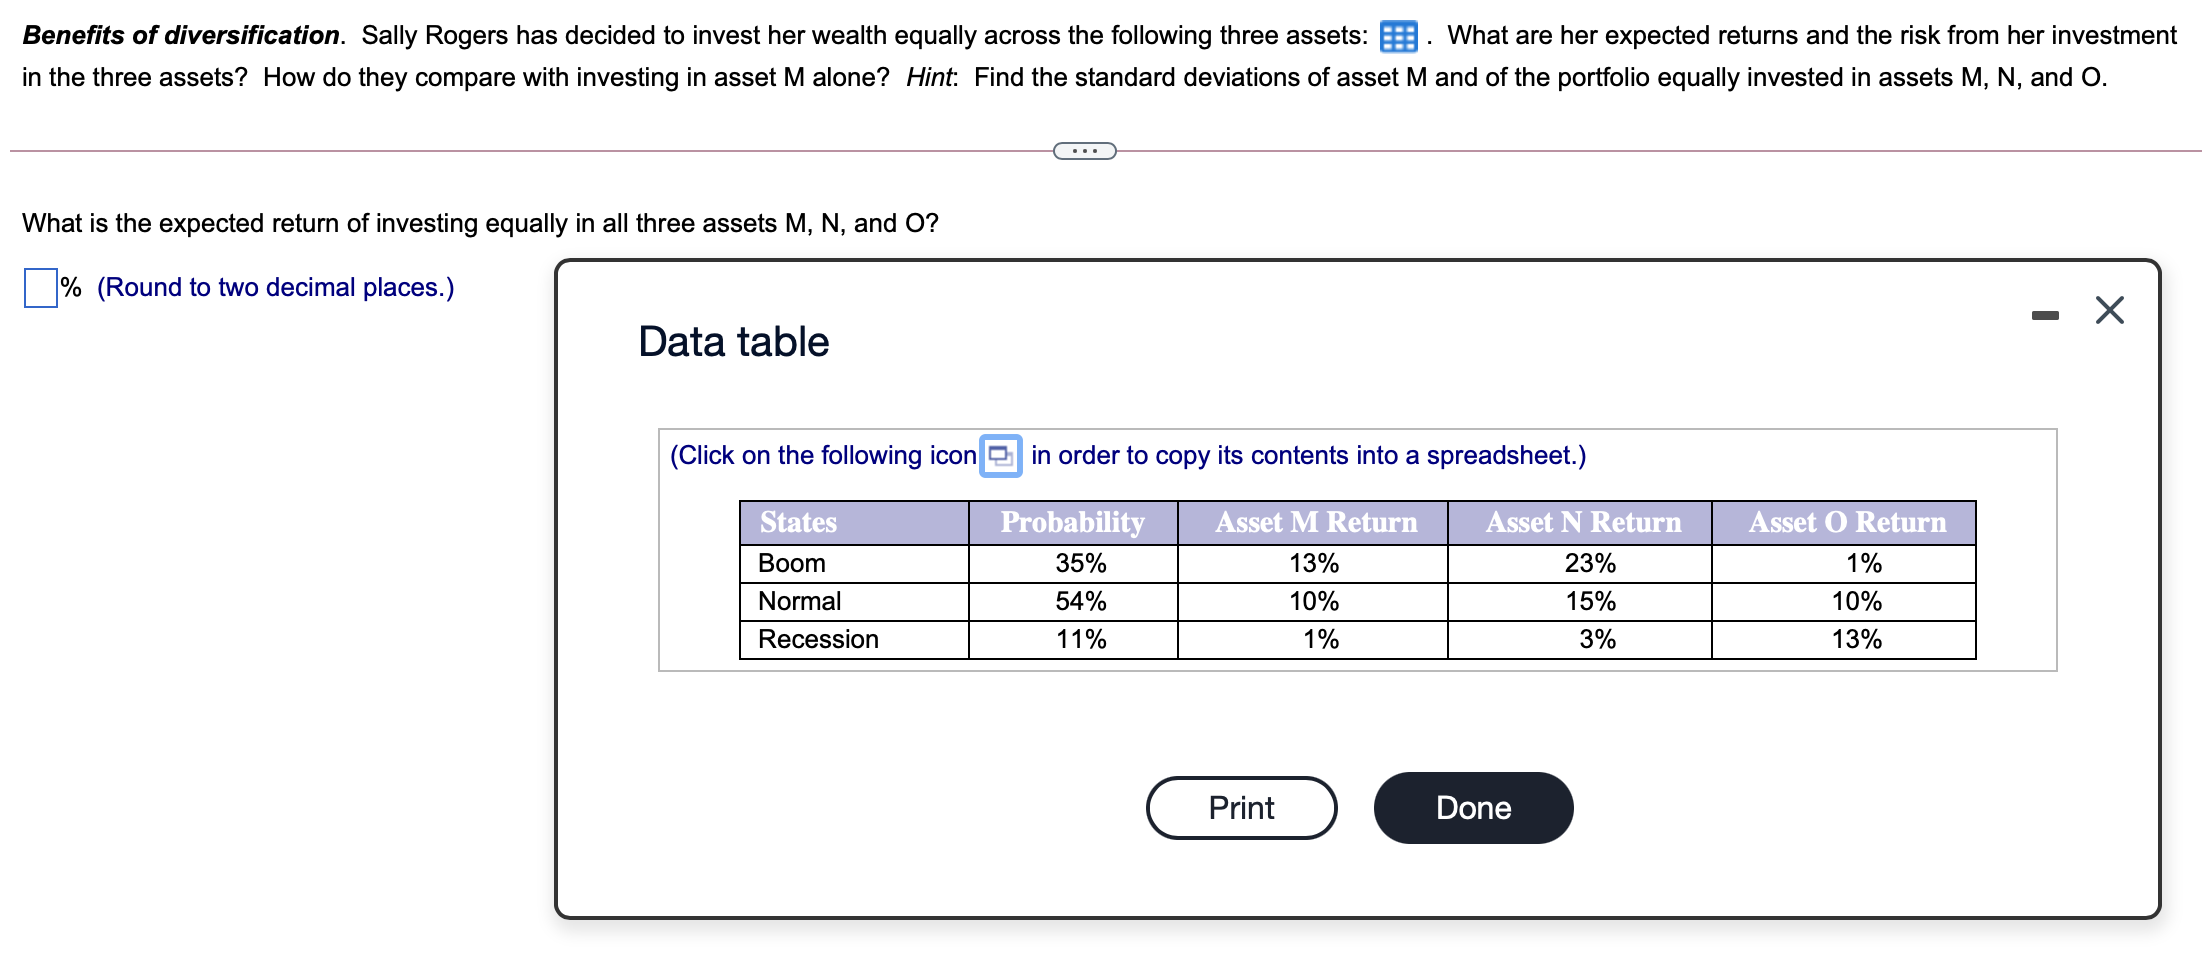Screen dimensions: 2202x980
Task: Close the Data table popup
Action: tap(2109, 311)
